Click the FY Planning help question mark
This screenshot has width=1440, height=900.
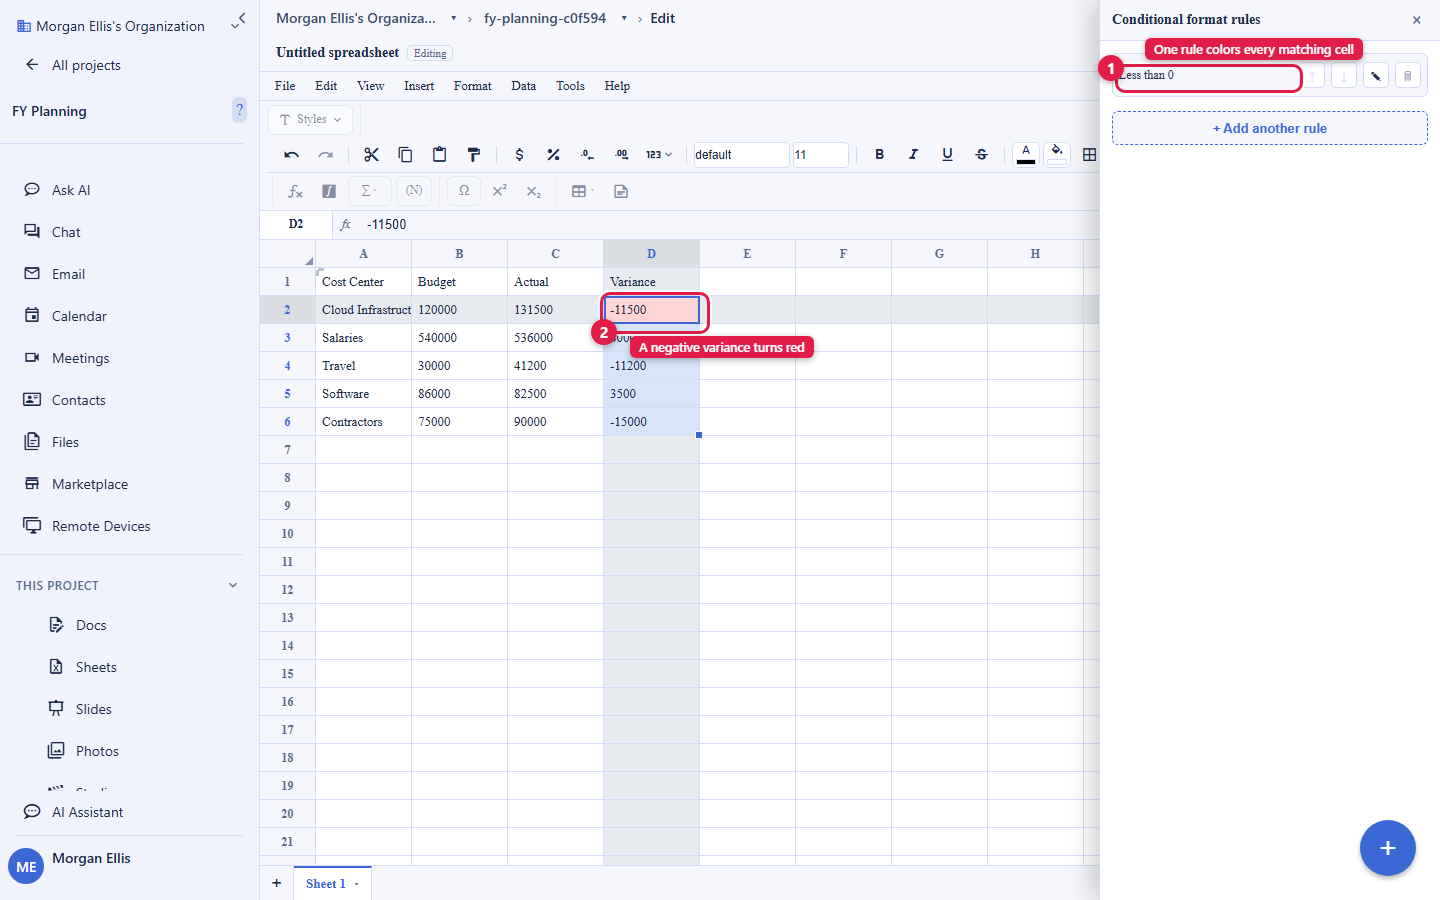pyautogui.click(x=239, y=110)
